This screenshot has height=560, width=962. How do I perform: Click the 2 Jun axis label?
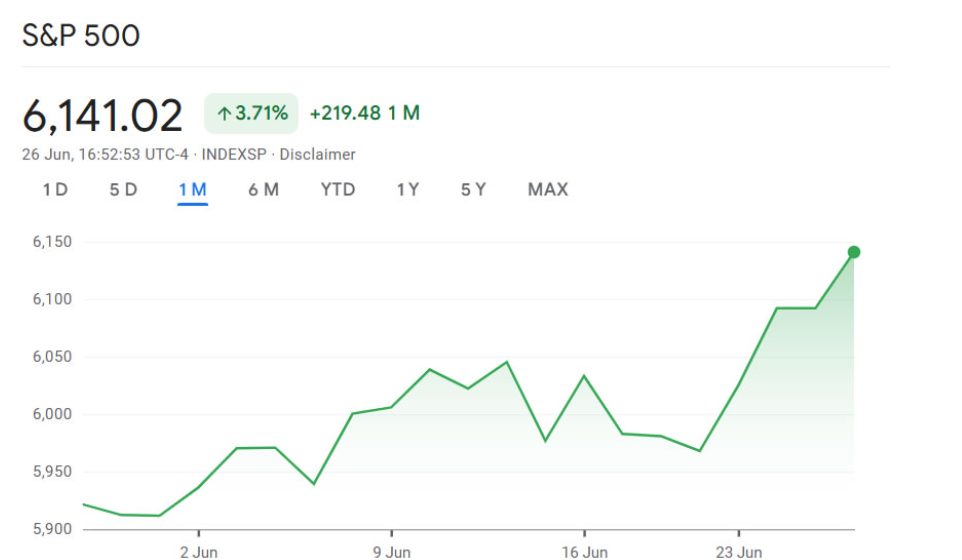pyautogui.click(x=199, y=552)
